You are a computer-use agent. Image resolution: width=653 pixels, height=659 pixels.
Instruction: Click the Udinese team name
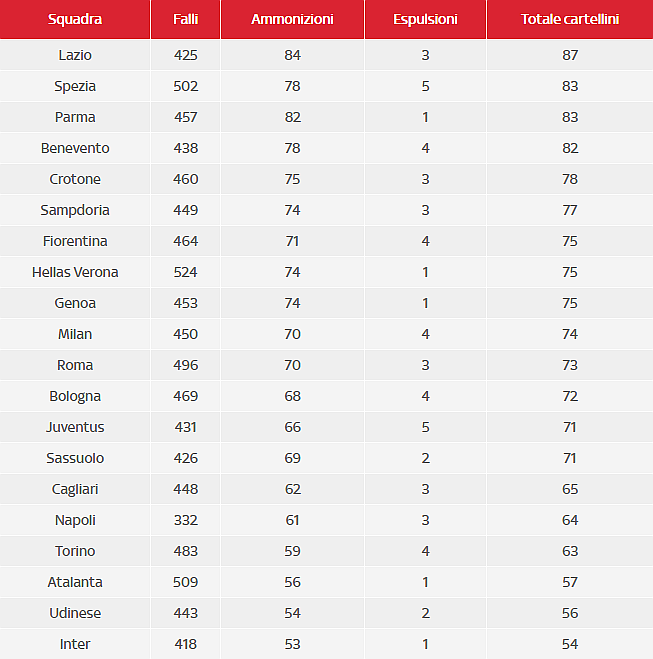point(75,613)
